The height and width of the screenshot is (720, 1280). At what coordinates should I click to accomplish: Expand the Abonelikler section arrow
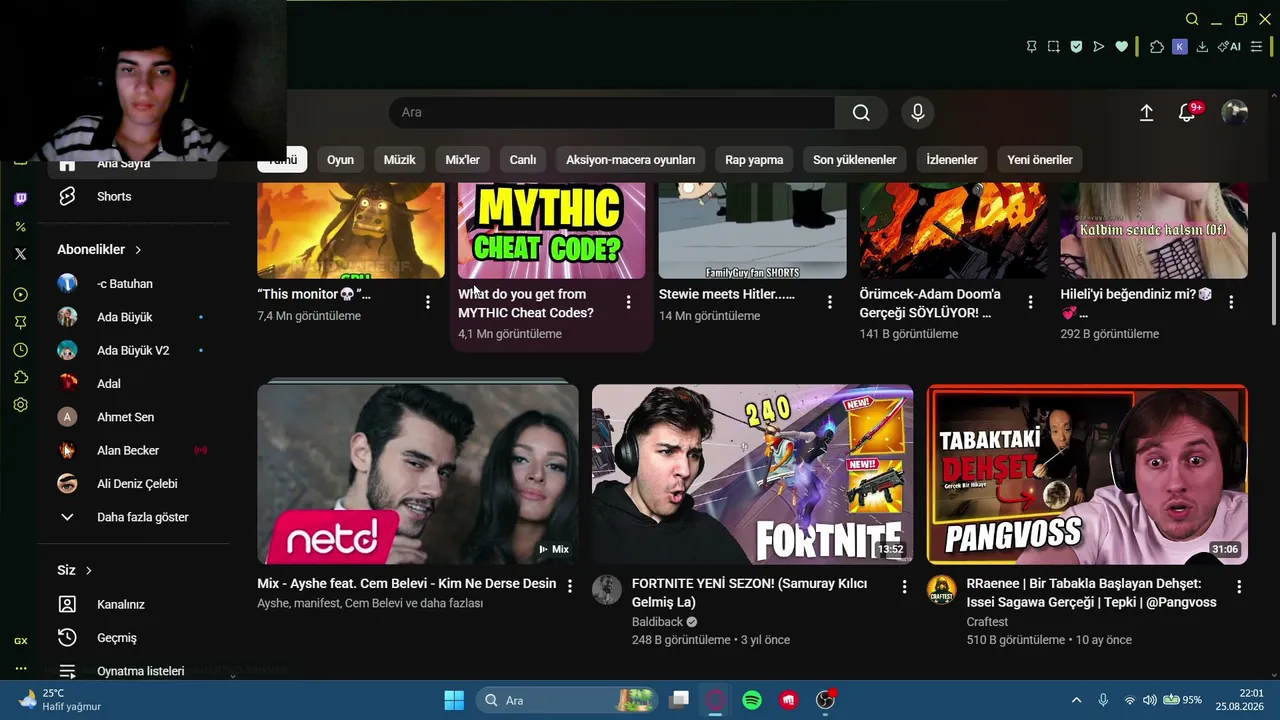point(138,250)
